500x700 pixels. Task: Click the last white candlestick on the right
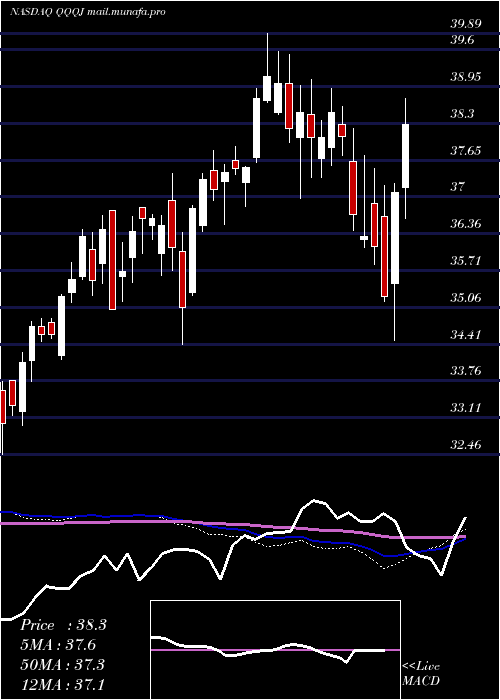click(x=406, y=158)
